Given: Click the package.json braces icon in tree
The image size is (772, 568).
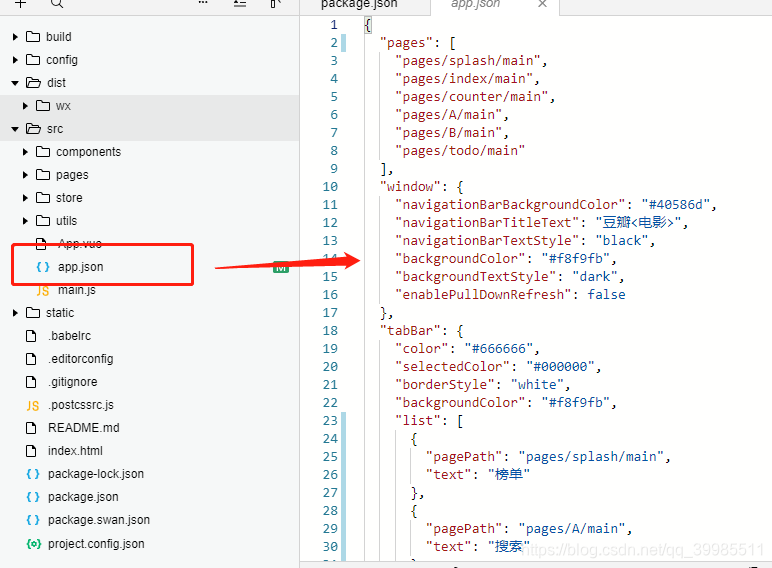Looking at the screenshot, I should (33, 497).
